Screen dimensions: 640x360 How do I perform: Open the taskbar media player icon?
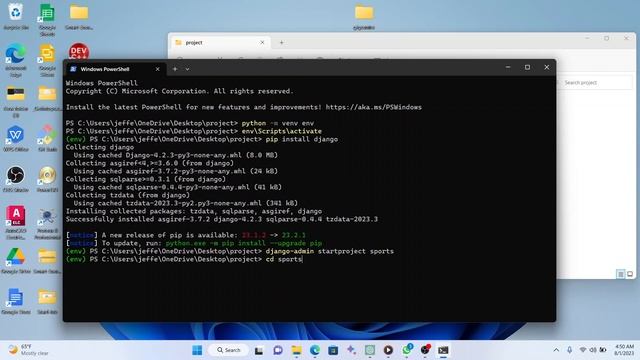(388, 350)
